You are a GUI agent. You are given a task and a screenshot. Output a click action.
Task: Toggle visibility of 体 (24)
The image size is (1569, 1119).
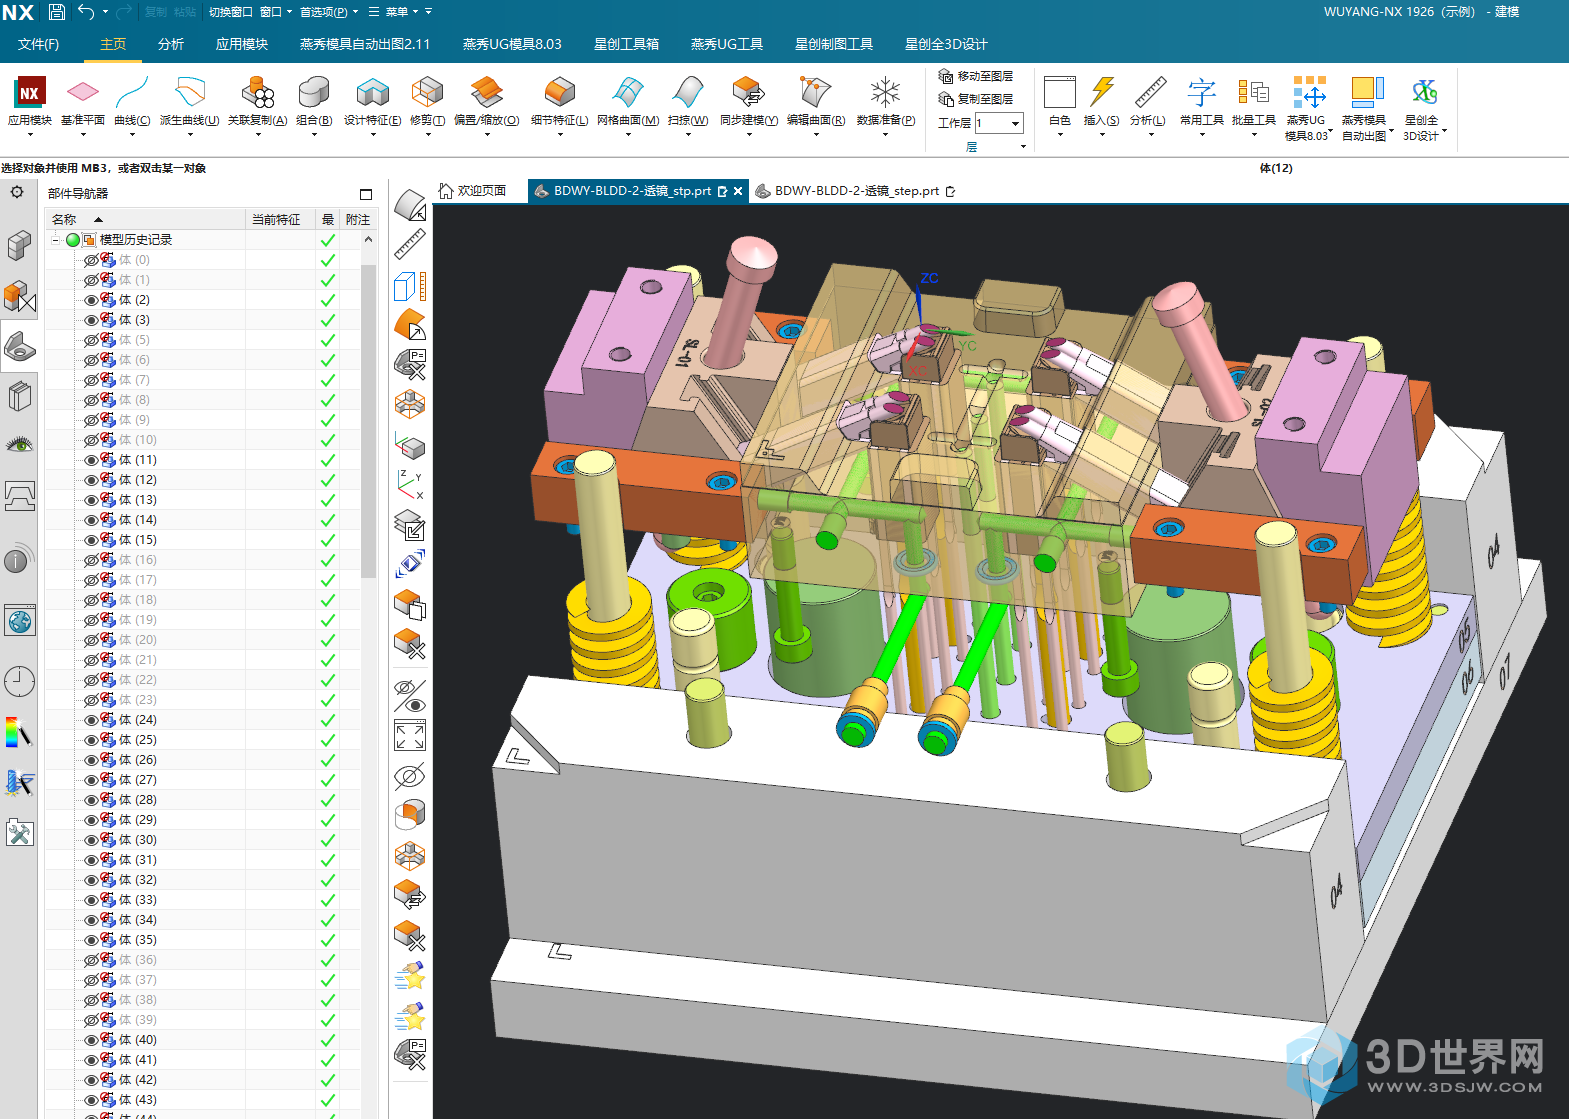(x=91, y=720)
